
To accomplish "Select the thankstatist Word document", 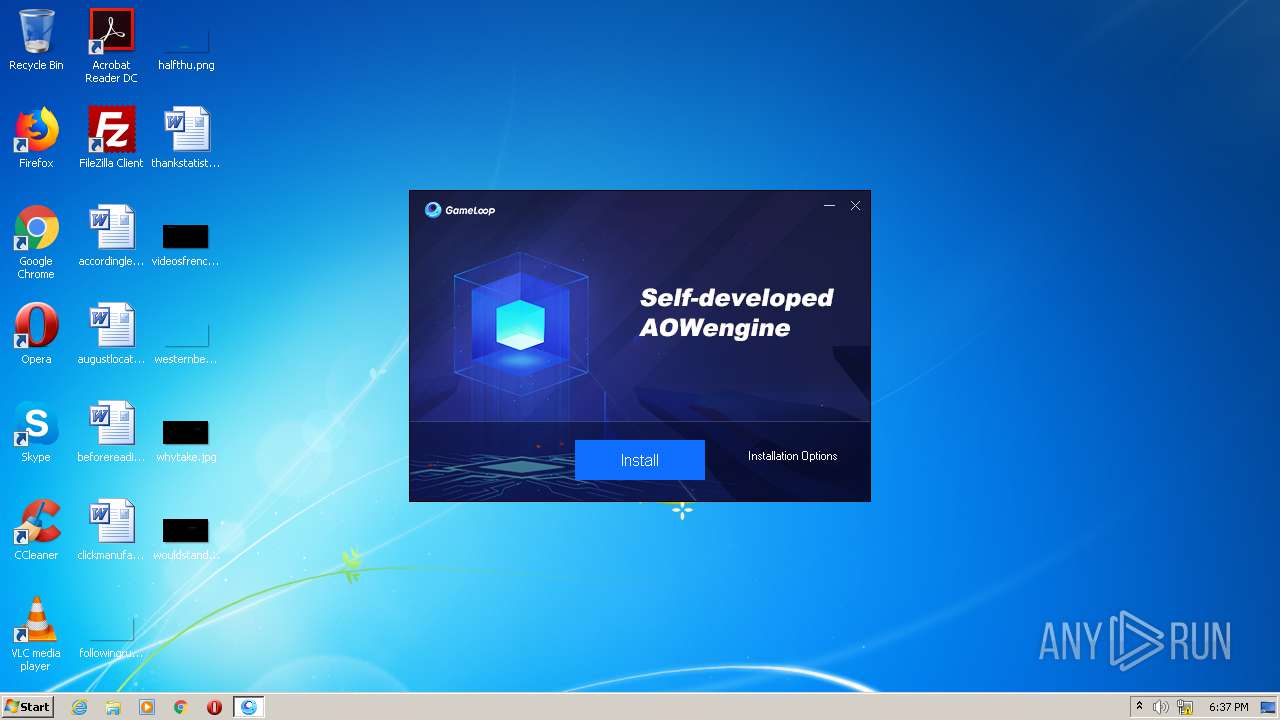I will point(186,138).
